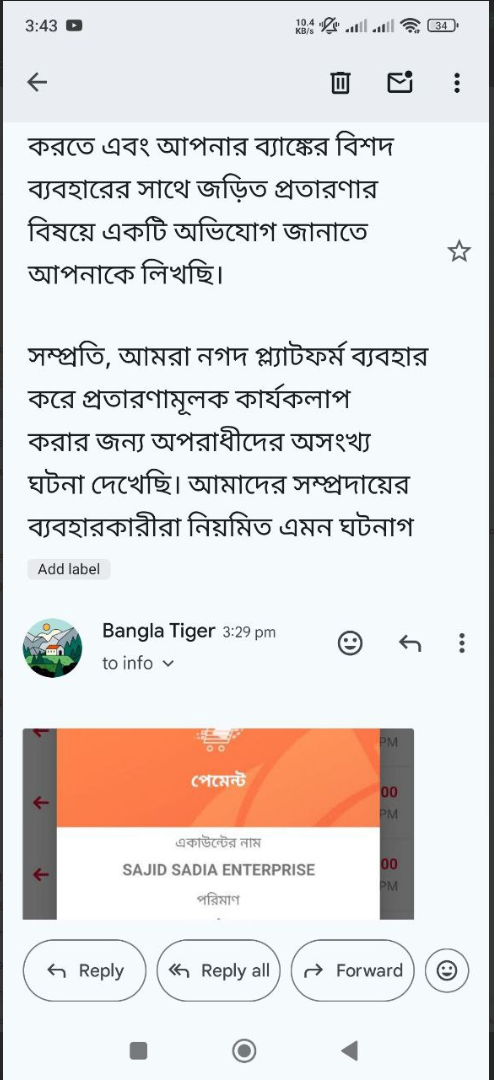Click the Add label chip
Screen dimensions: 494x1080
[69, 569]
